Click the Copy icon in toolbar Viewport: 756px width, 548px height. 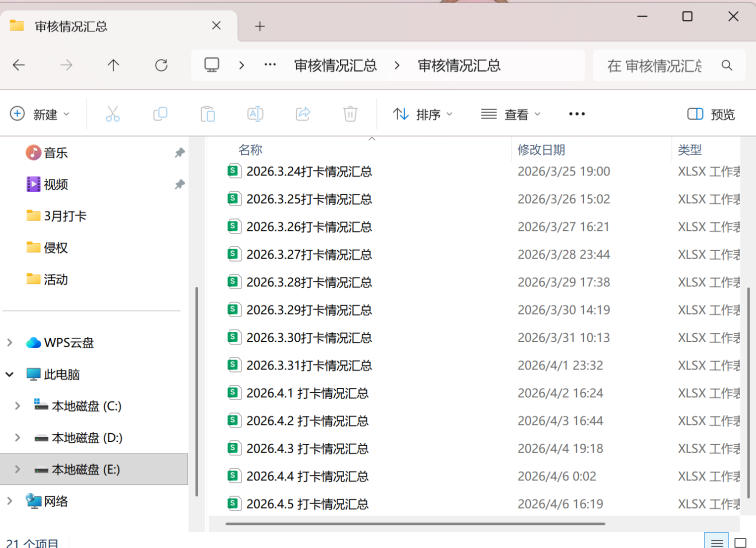pos(160,114)
